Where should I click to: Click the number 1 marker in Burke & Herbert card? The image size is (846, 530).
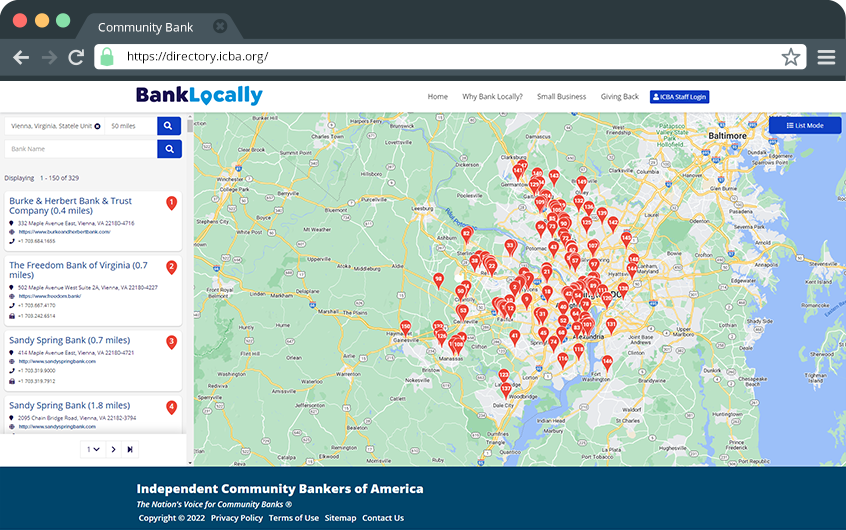(x=172, y=203)
